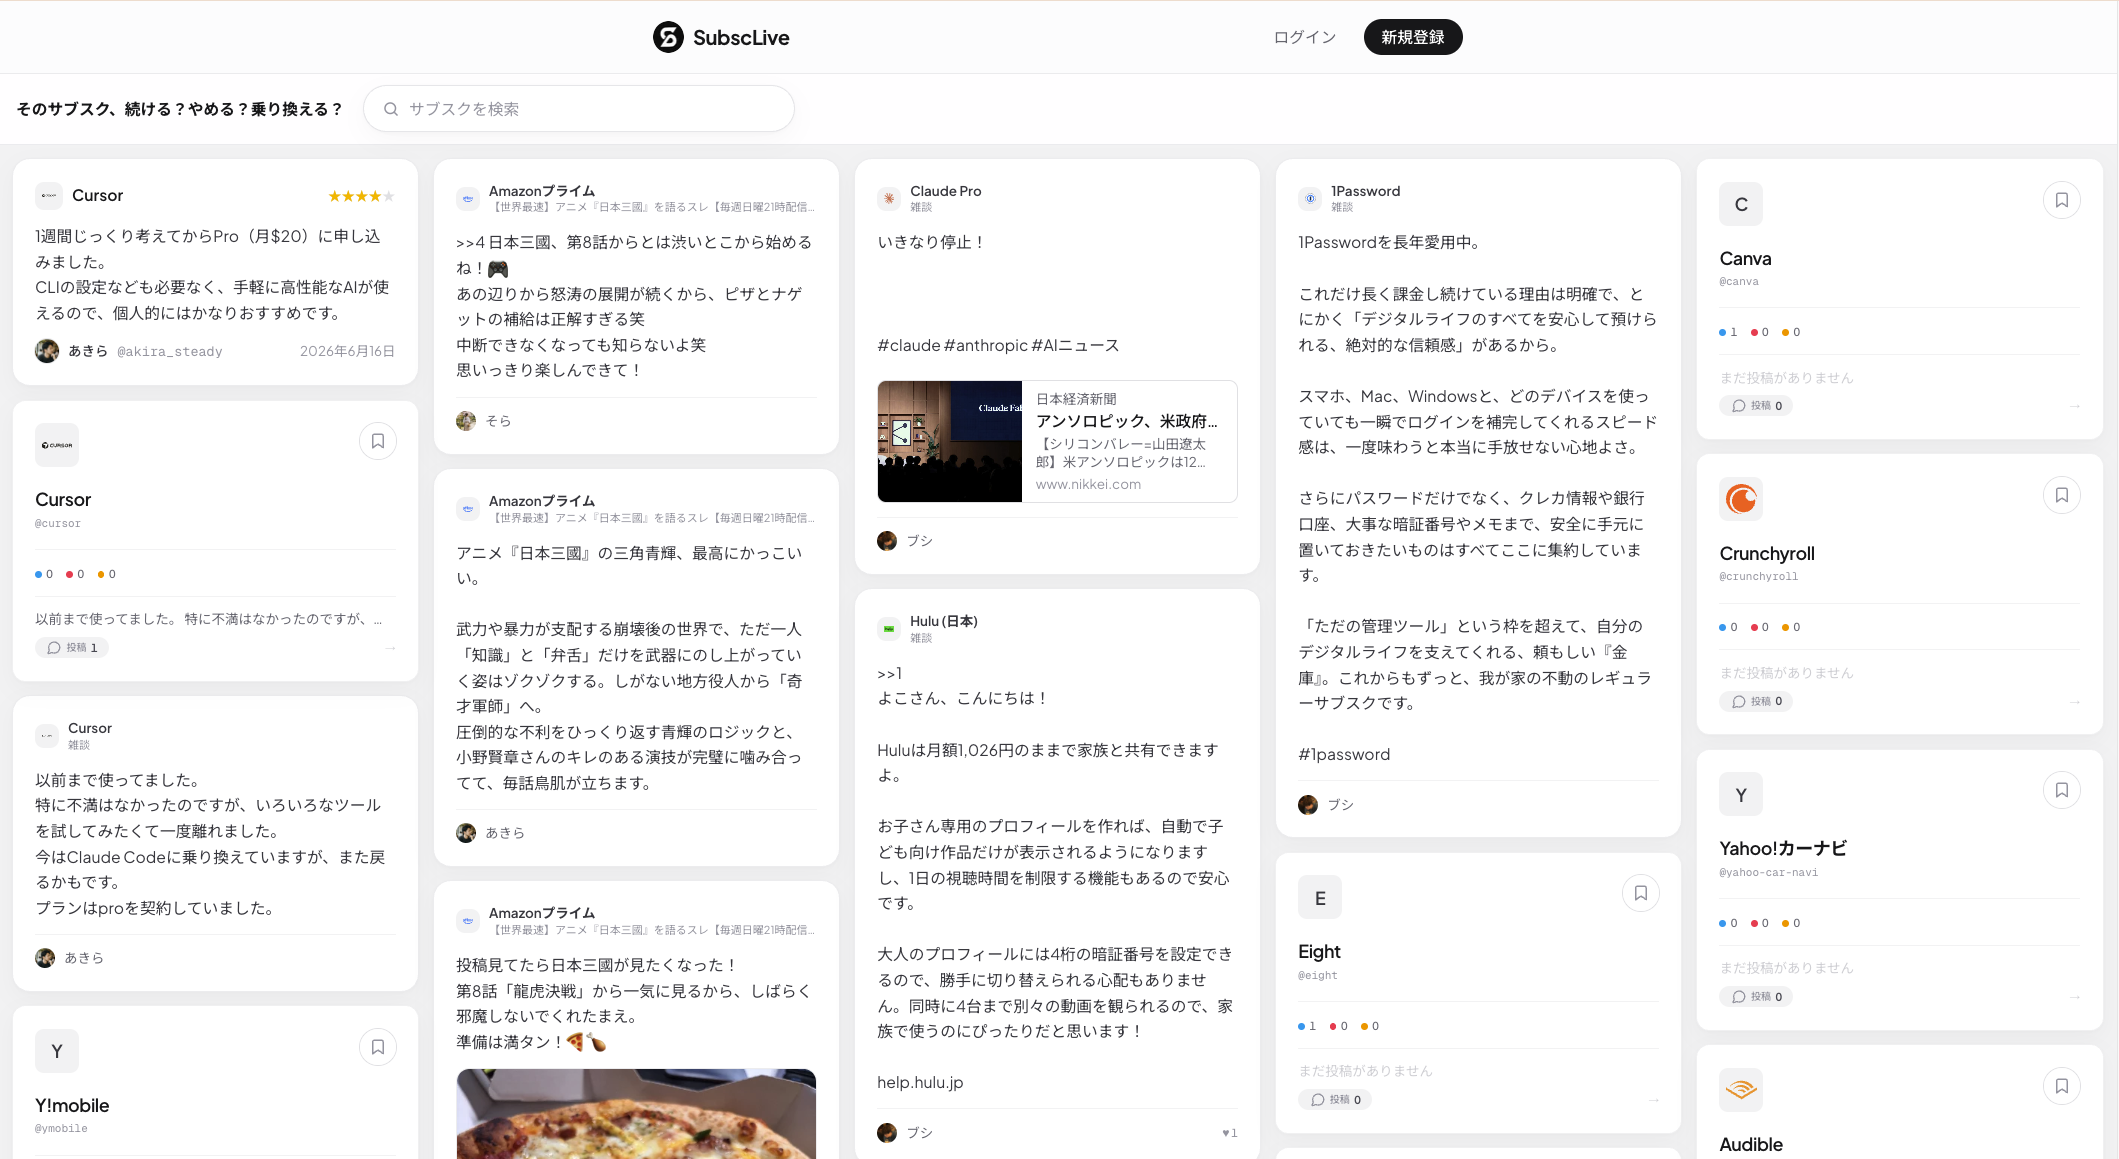Click the Amazonプライム icon on the >>4 日本三國 post
This screenshot has height=1159, width=2119.
[468, 198]
